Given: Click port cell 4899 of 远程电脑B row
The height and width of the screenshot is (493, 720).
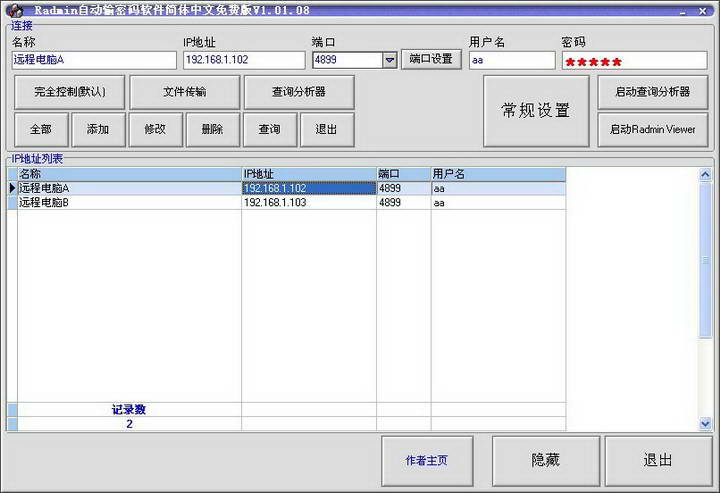Looking at the screenshot, I should 404,202.
